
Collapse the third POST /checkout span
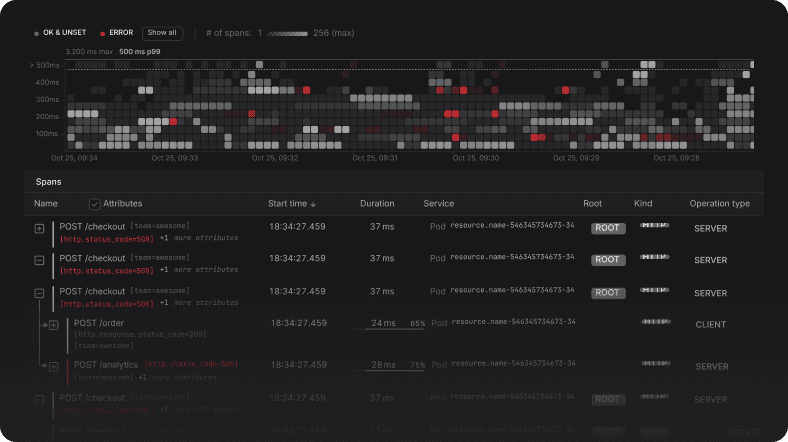pyautogui.click(x=39, y=293)
